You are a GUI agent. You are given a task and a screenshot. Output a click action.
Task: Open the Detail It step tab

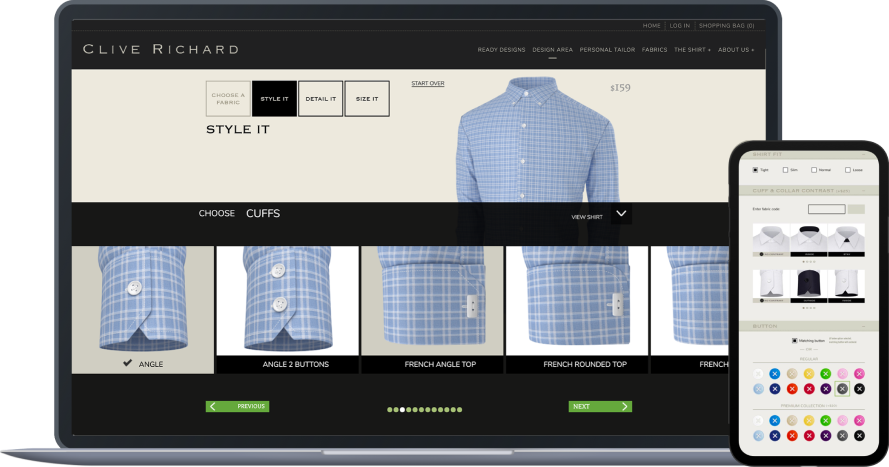pyautogui.click(x=320, y=99)
